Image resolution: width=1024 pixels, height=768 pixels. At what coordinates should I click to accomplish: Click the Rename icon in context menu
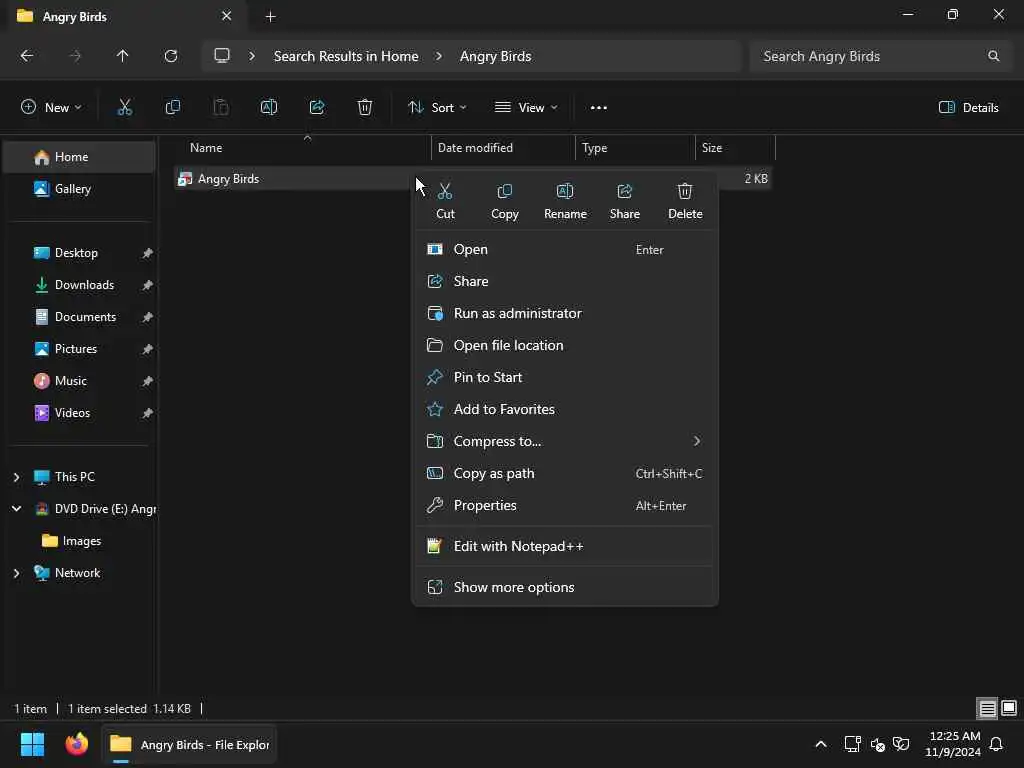click(565, 191)
